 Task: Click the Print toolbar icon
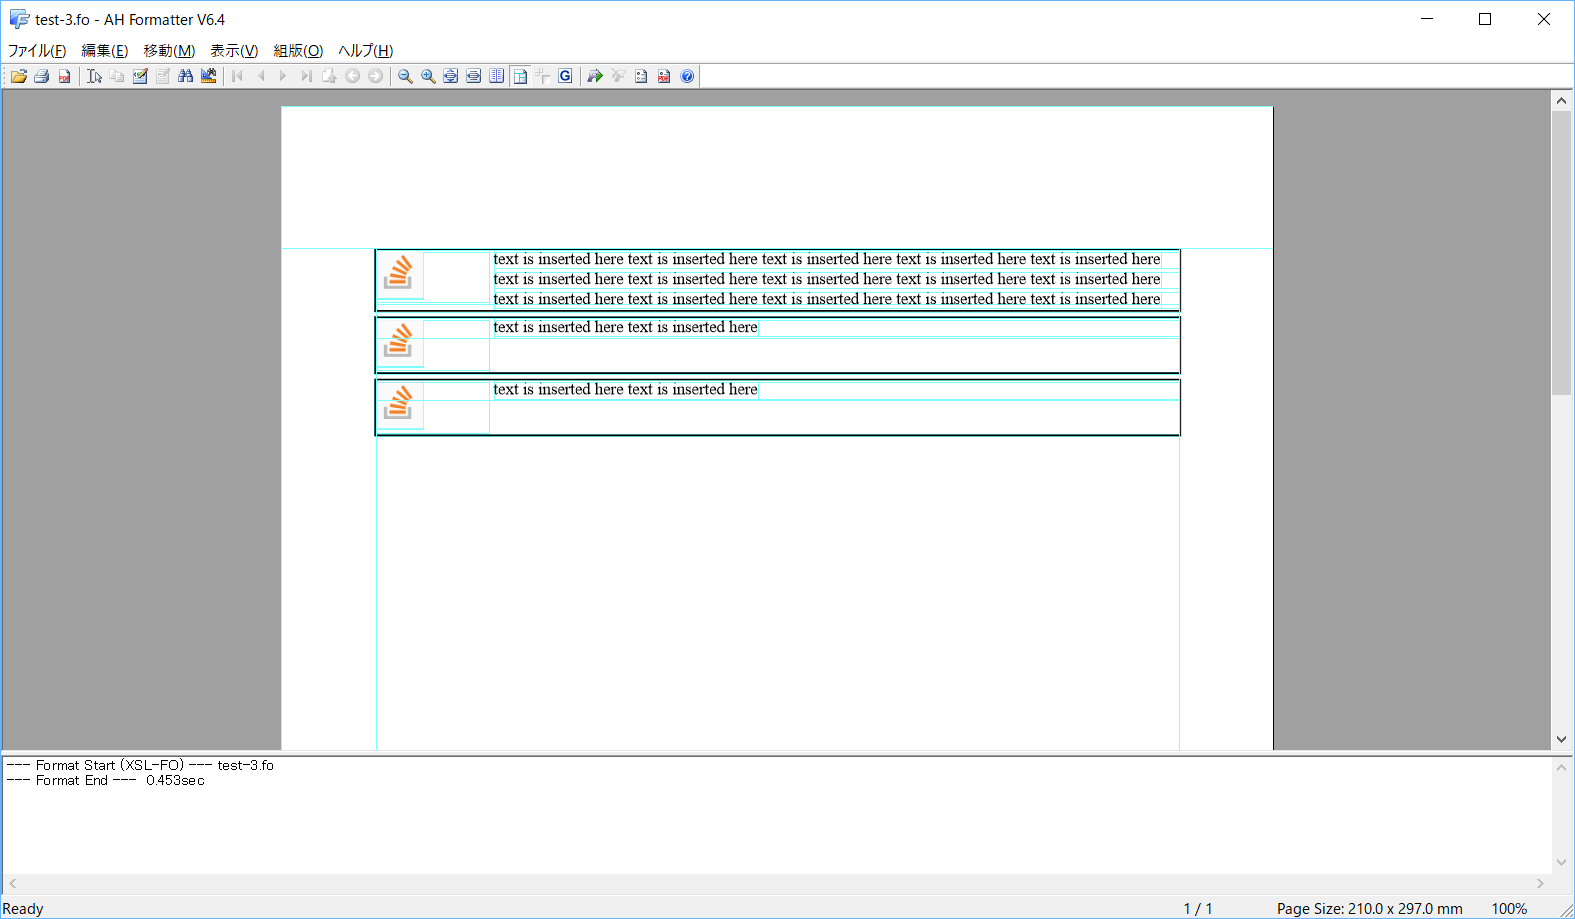pyautogui.click(x=42, y=76)
